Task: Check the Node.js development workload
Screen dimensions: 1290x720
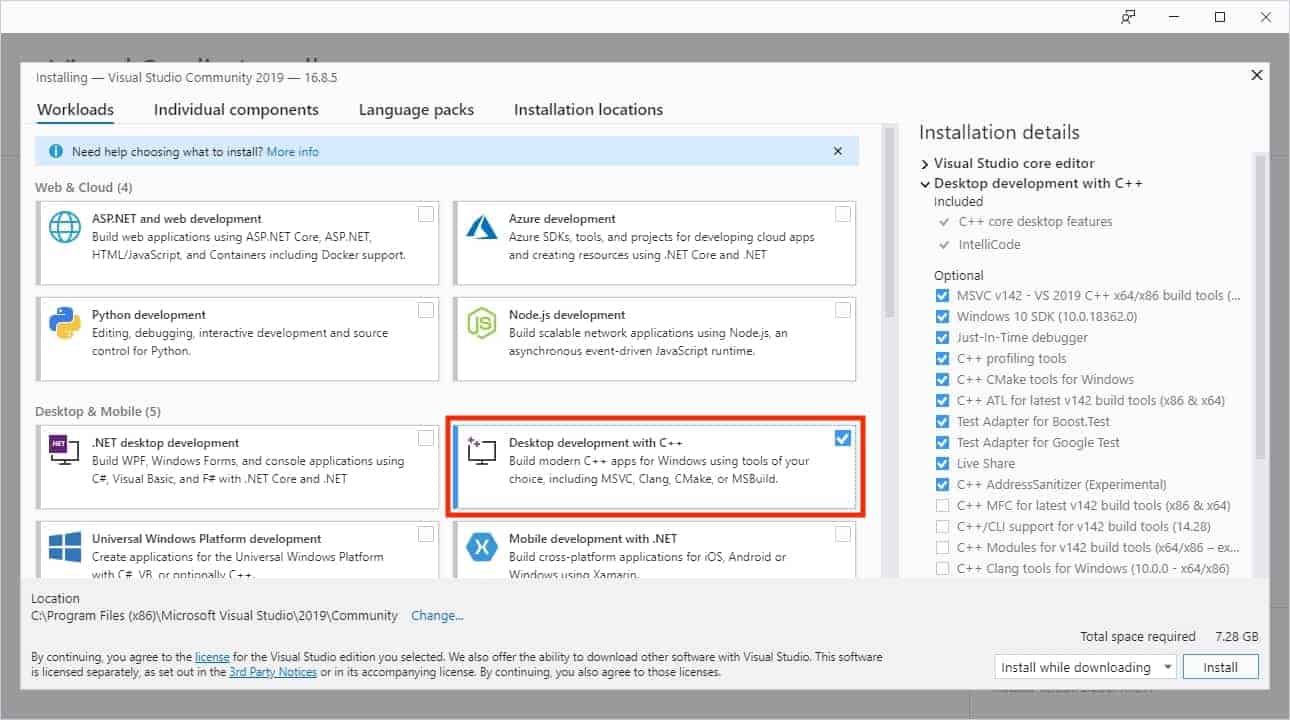Action: (843, 310)
